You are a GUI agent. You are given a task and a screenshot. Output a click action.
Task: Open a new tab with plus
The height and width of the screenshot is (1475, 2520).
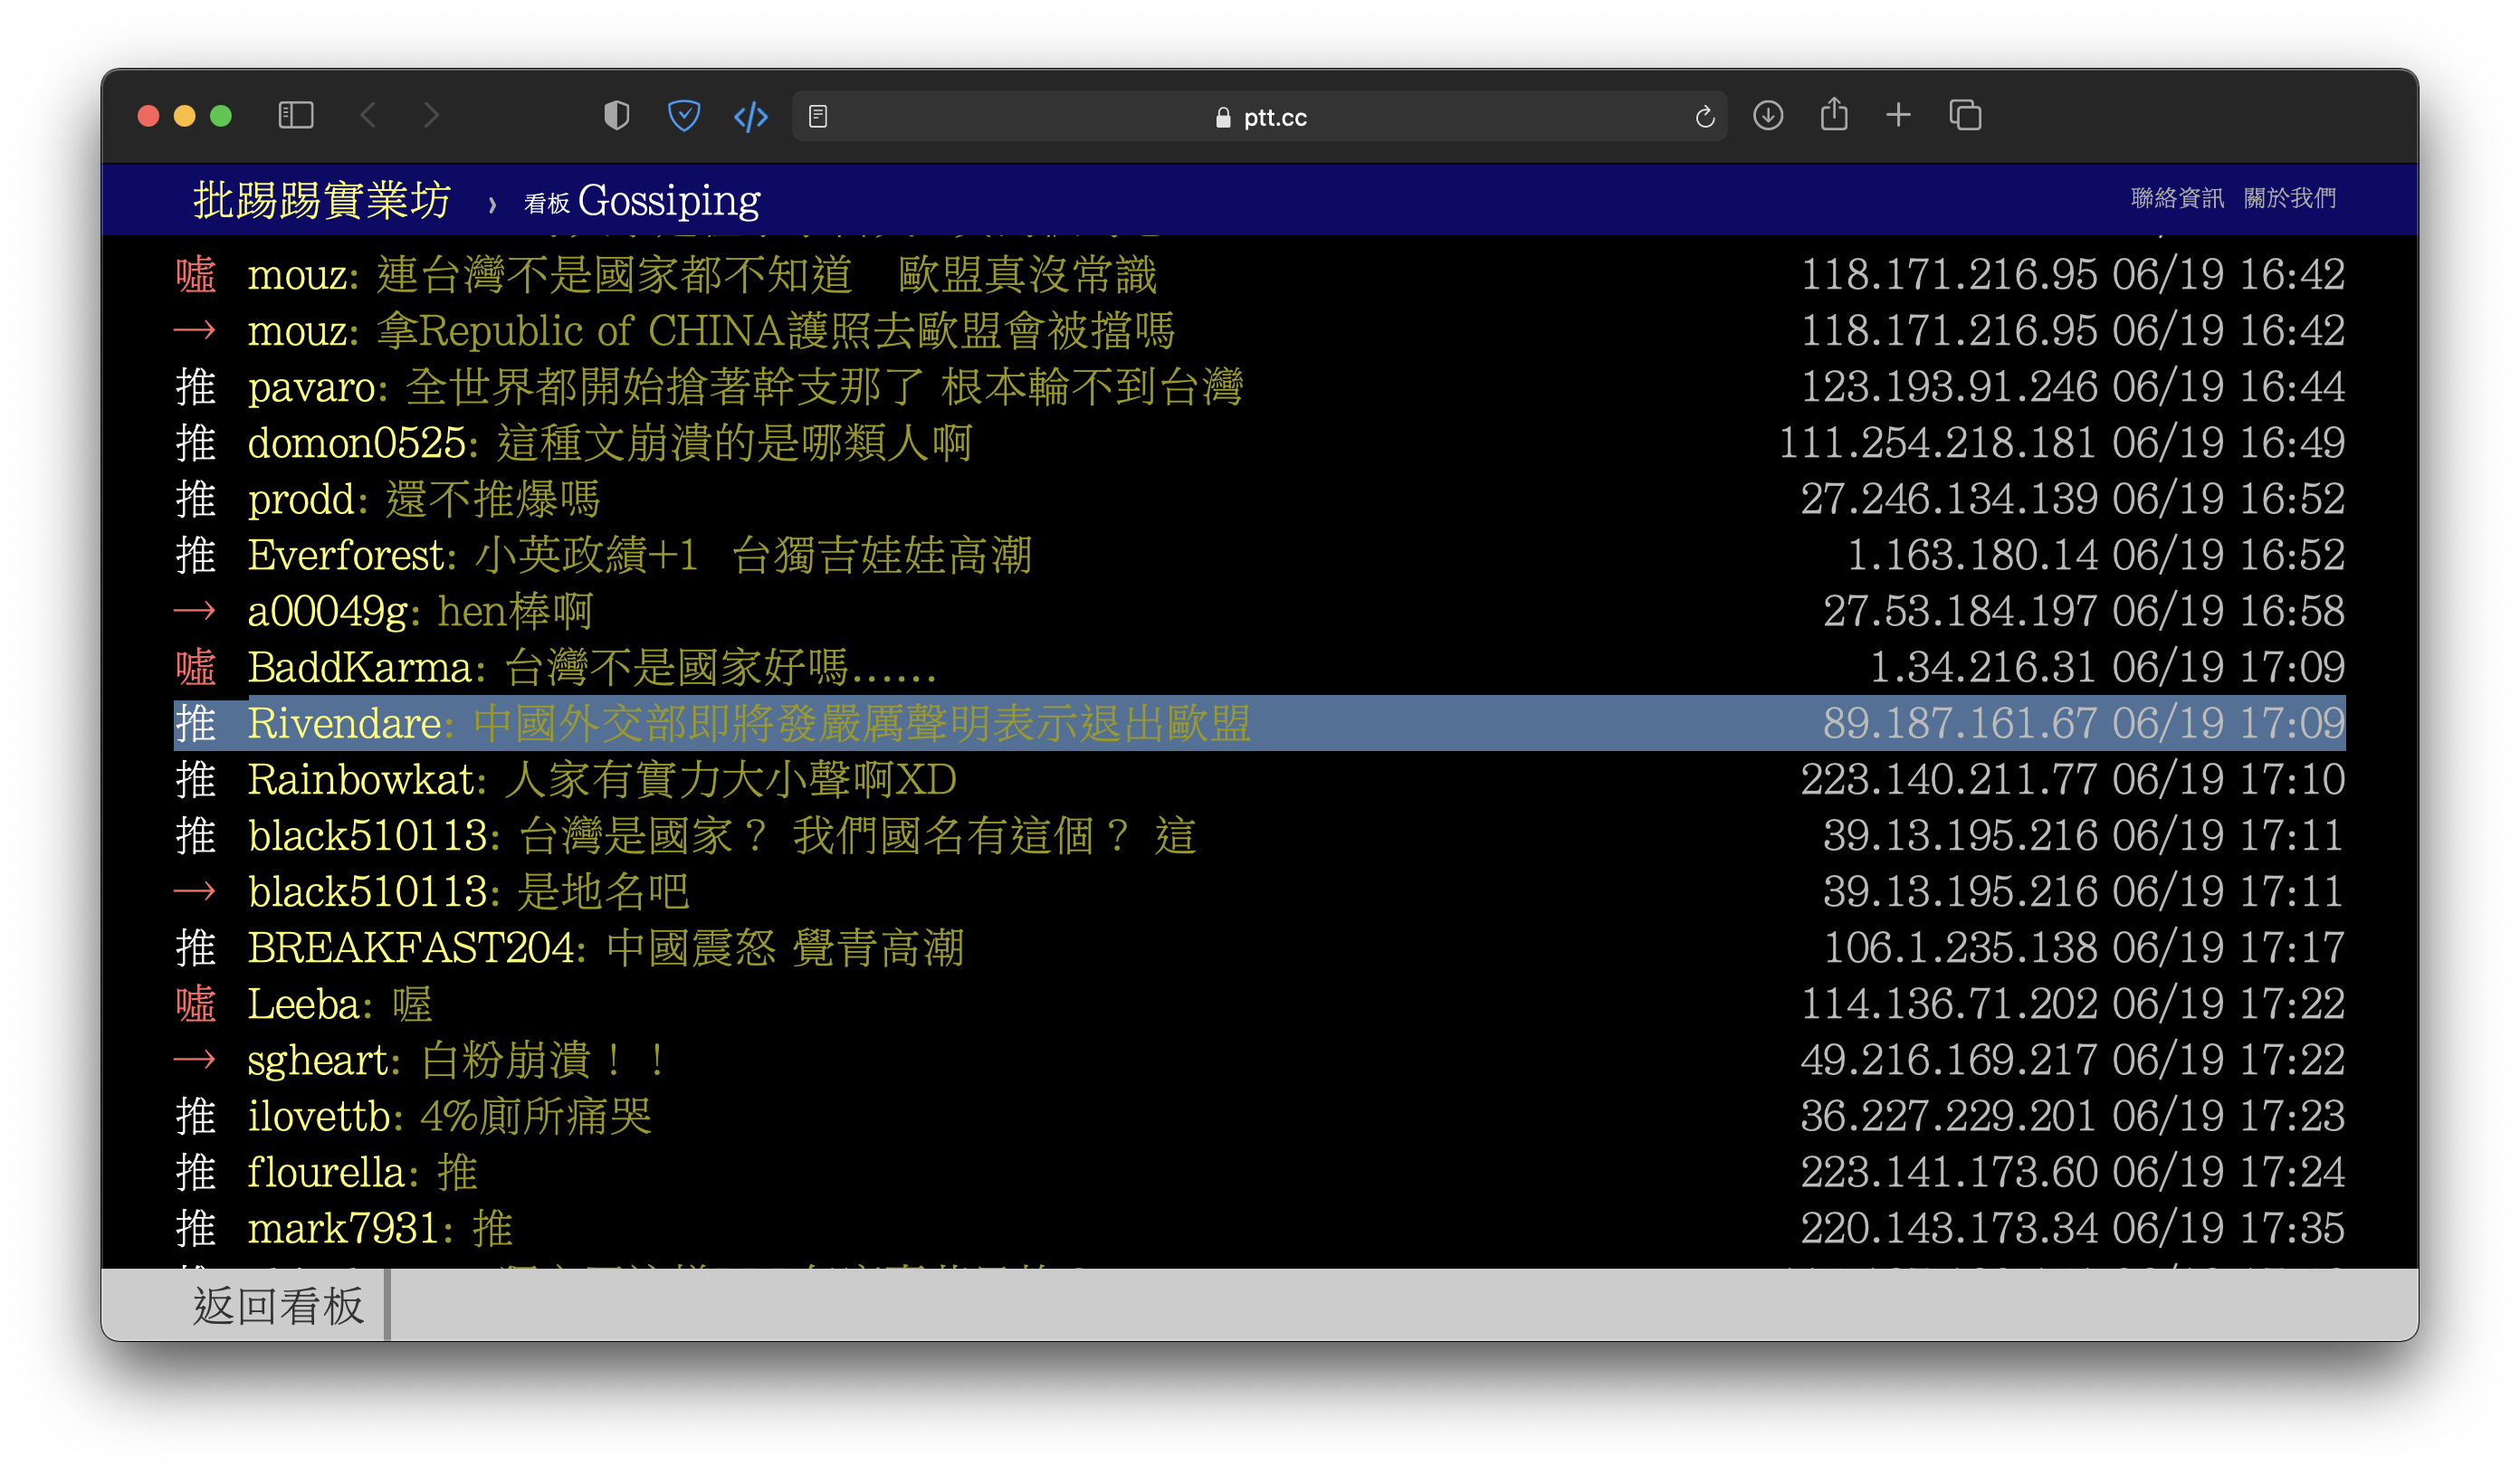(1898, 116)
